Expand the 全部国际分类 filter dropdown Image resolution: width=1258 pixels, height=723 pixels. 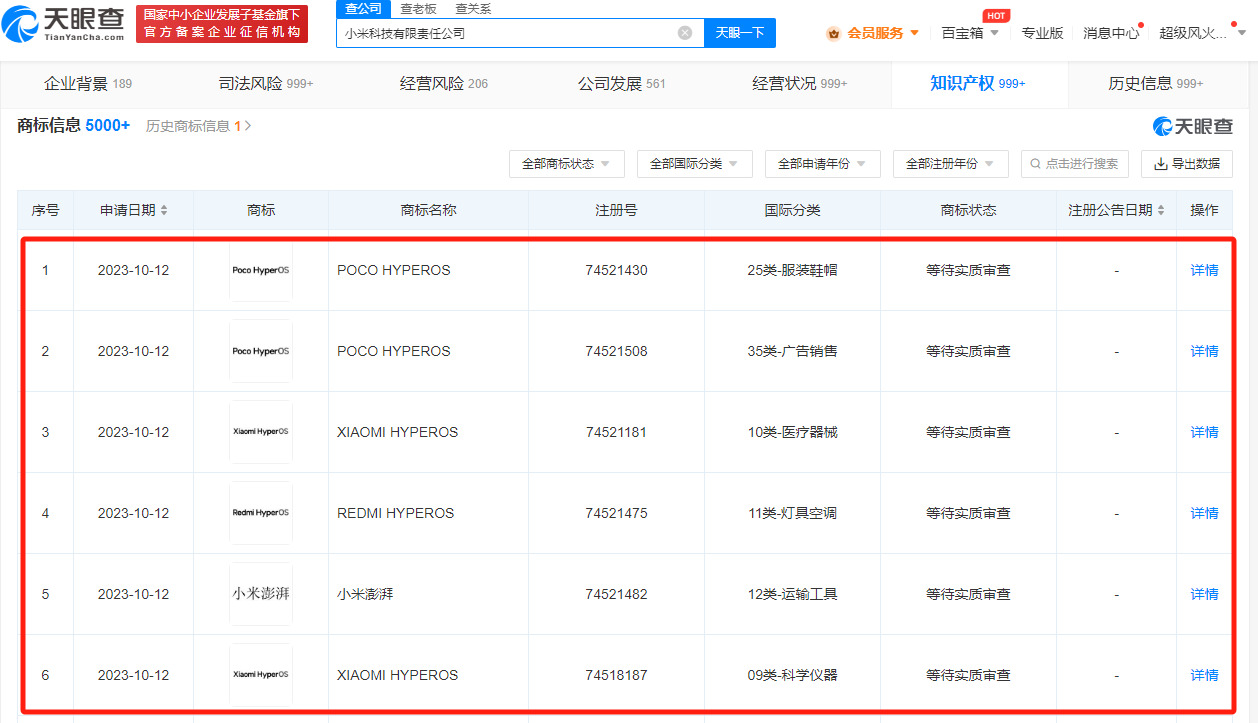click(695, 164)
